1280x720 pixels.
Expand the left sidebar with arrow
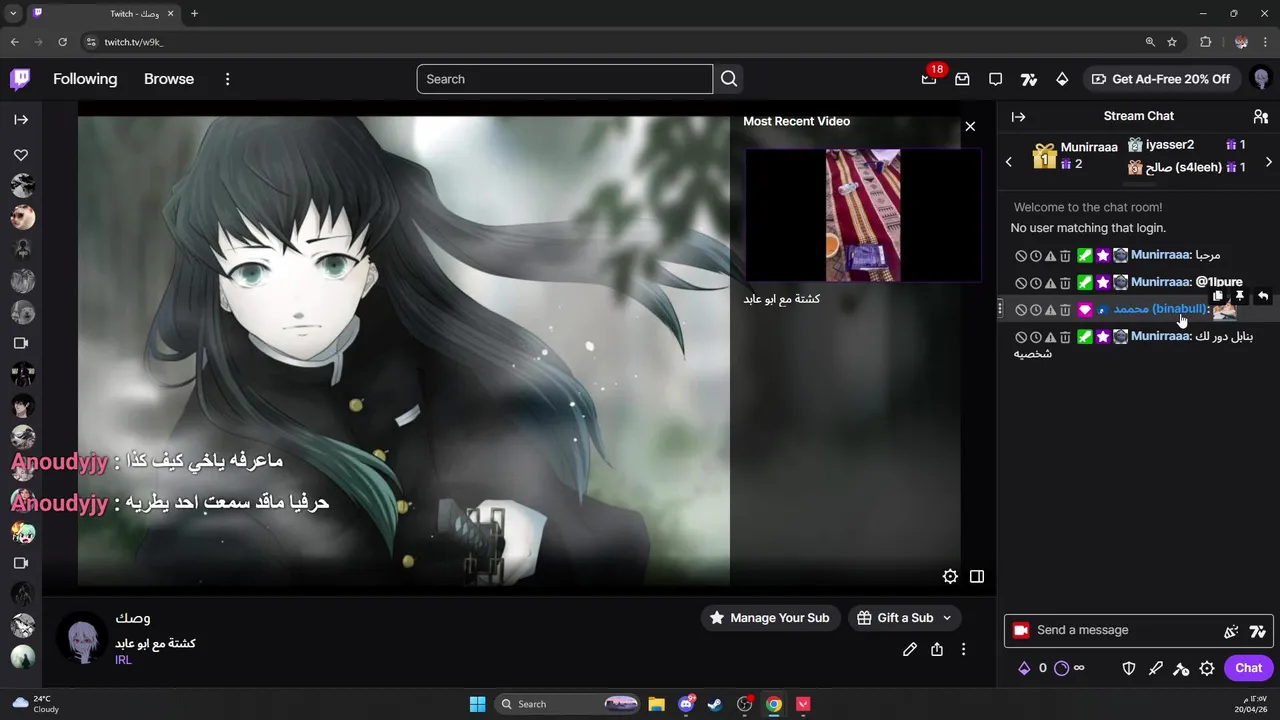tap(21, 119)
